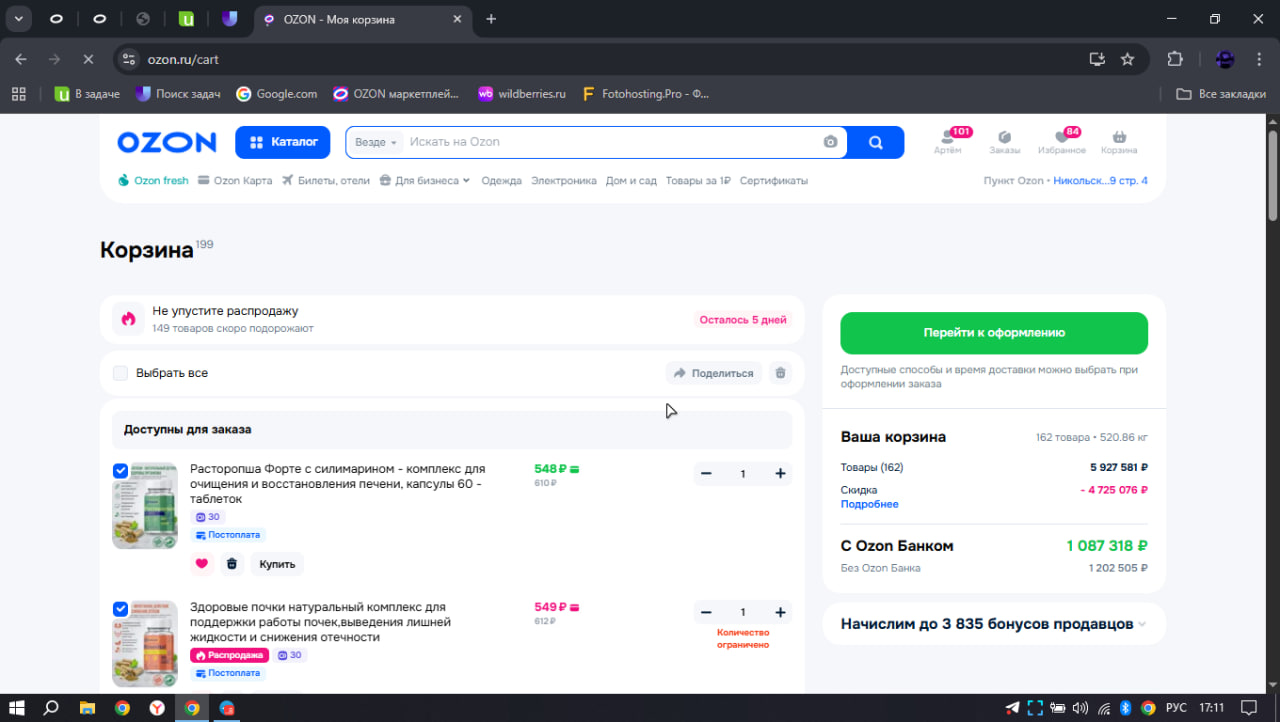The image size is (1280, 722).
Task: Expand the Для бизнеса dropdown menu
Action: (425, 181)
